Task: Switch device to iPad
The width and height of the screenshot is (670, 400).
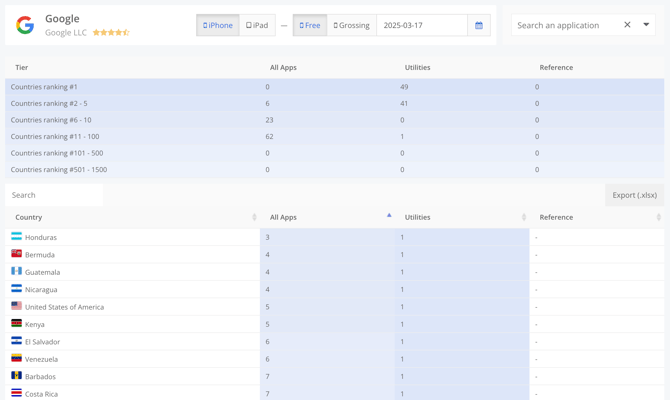Action: 257,25
